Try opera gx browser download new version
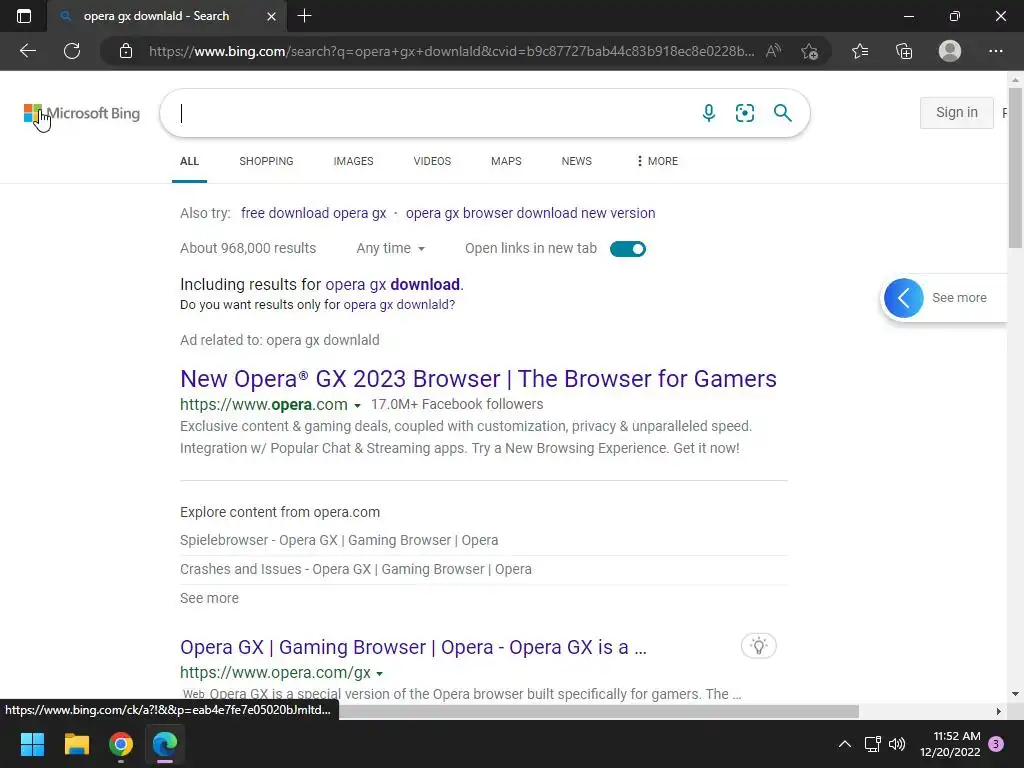The width and height of the screenshot is (1024, 768). [530, 213]
